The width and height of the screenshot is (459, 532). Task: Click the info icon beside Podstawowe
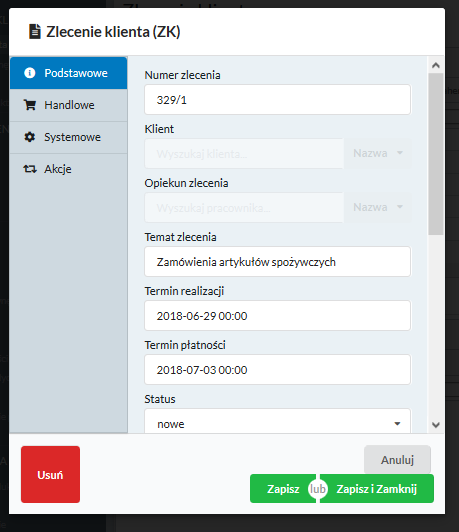point(30,73)
